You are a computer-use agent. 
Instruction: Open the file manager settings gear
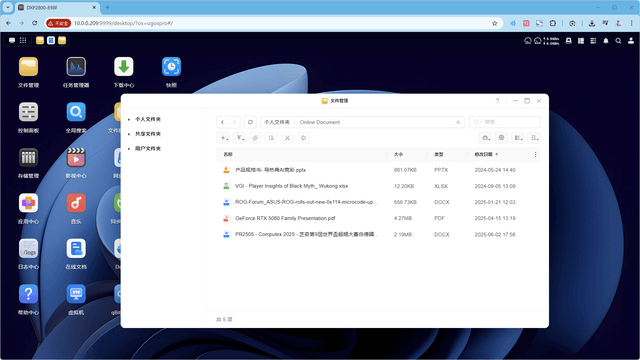(501, 138)
